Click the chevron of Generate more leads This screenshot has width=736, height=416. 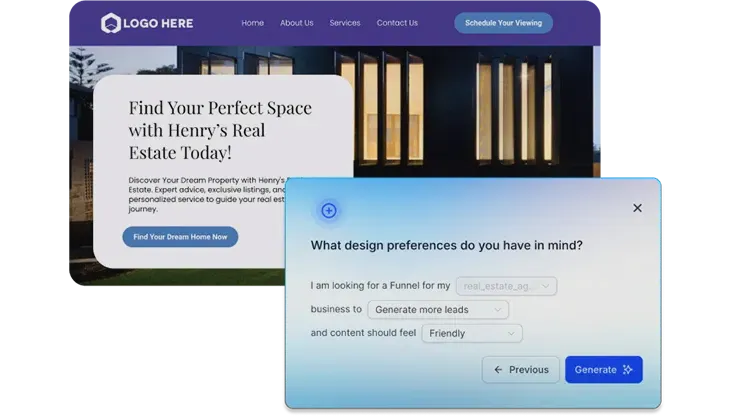pos(498,310)
